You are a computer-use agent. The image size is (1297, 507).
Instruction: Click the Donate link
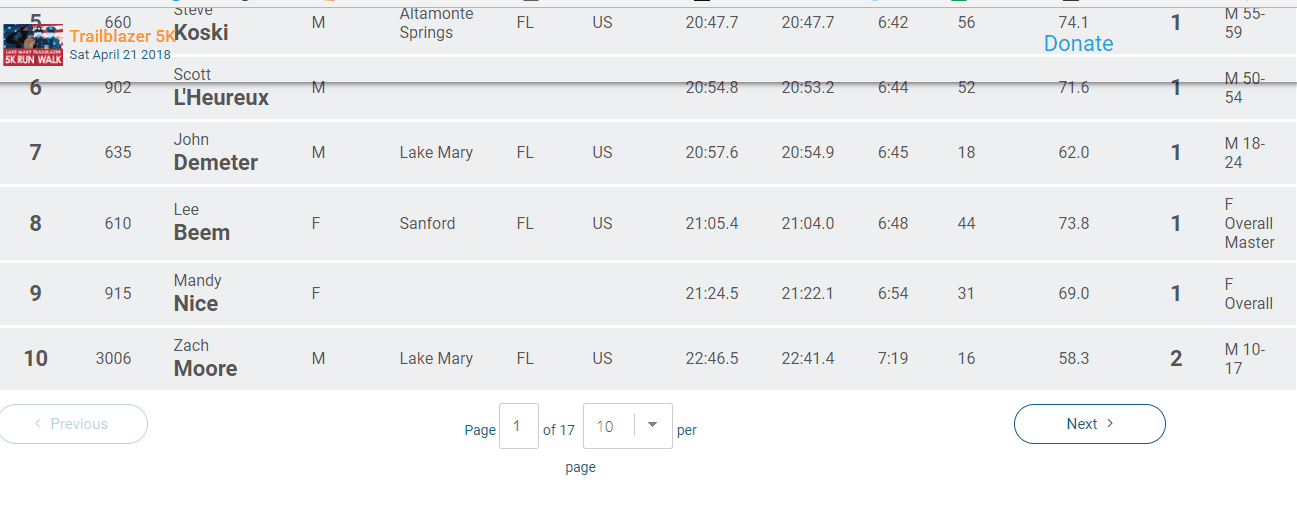pos(1078,43)
